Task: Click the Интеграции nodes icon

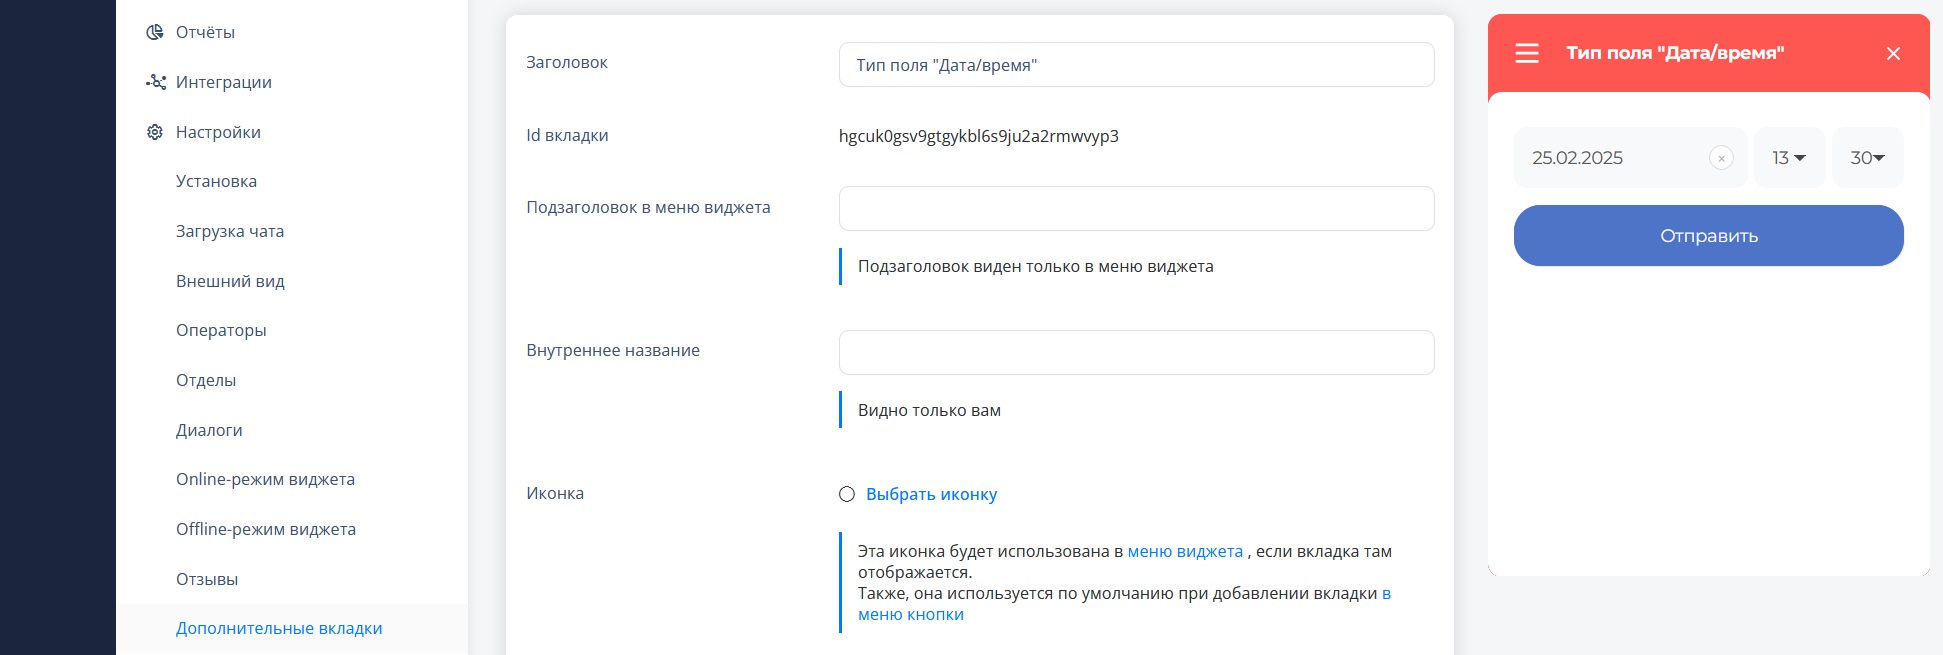Action: point(155,82)
